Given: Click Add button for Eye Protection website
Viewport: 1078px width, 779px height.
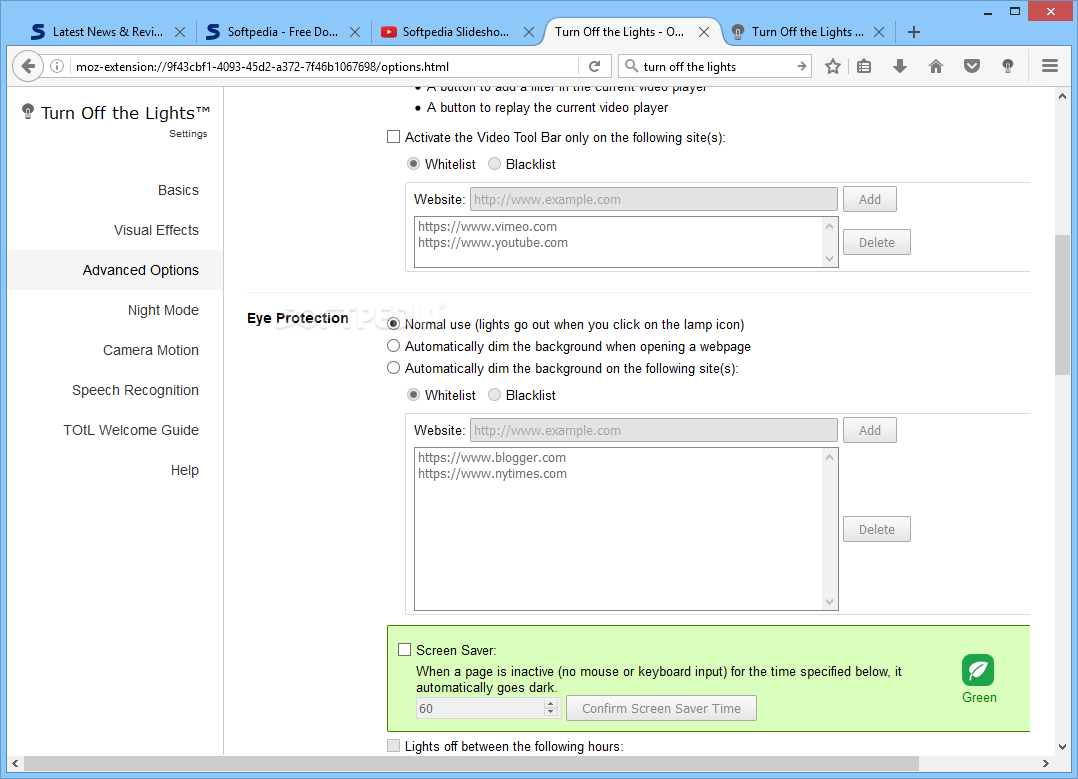Looking at the screenshot, I should coord(870,430).
